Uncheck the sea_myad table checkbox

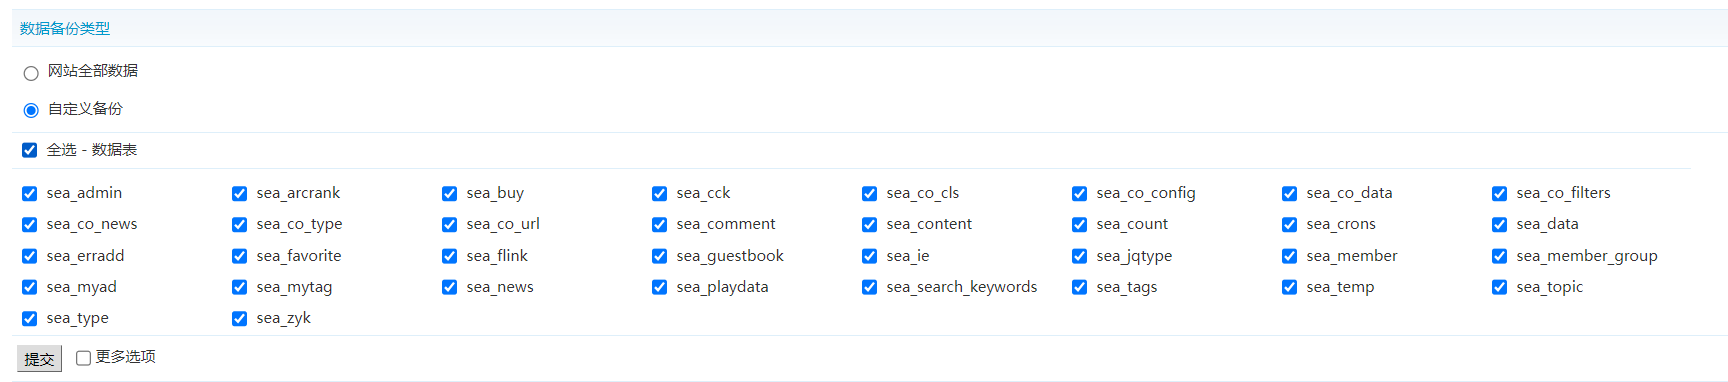point(30,288)
